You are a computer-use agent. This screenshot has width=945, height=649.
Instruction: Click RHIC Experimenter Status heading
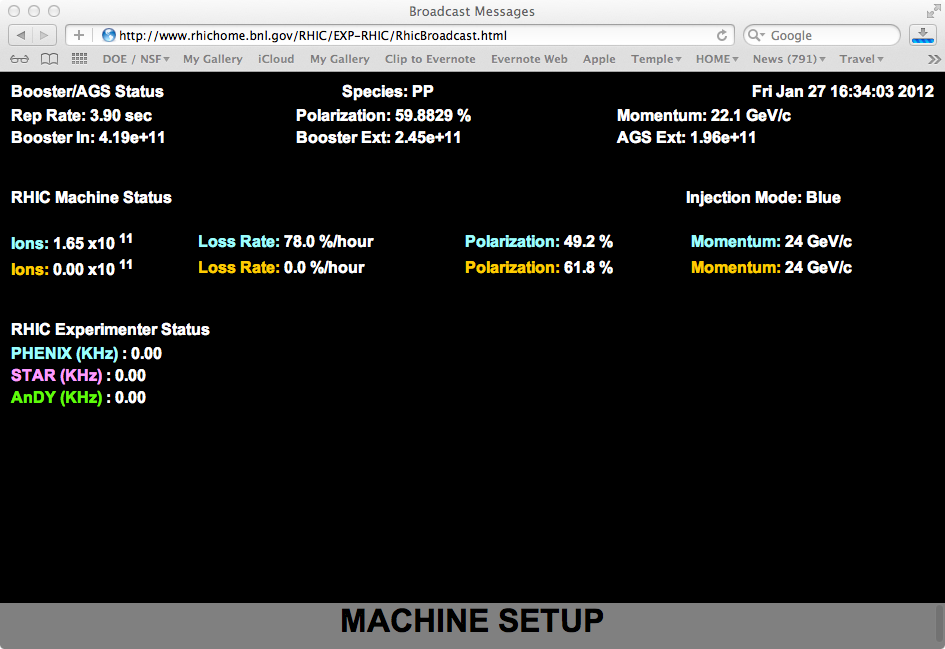click(110, 330)
